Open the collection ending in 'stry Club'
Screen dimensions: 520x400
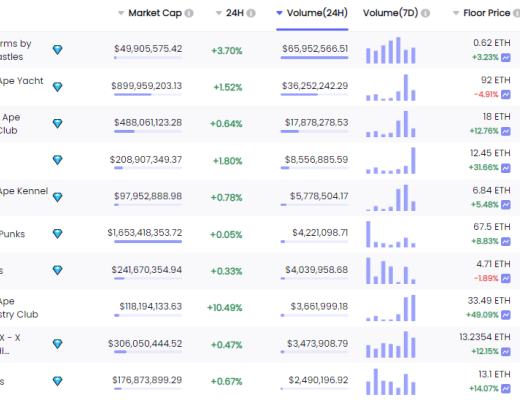(x=19, y=308)
